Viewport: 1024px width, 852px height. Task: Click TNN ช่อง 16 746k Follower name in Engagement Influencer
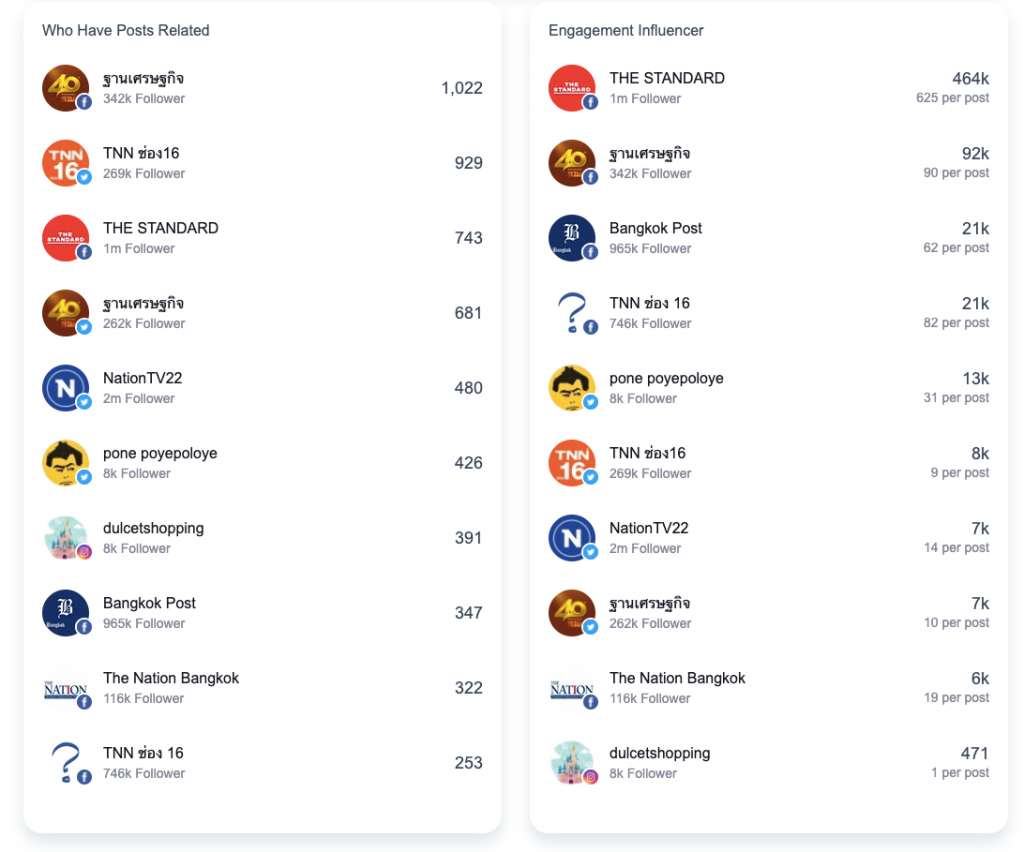click(649, 303)
